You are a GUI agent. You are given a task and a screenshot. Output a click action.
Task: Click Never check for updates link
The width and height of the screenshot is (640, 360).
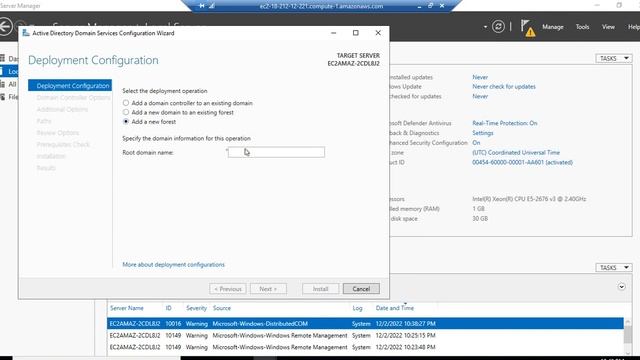pos(504,87)
